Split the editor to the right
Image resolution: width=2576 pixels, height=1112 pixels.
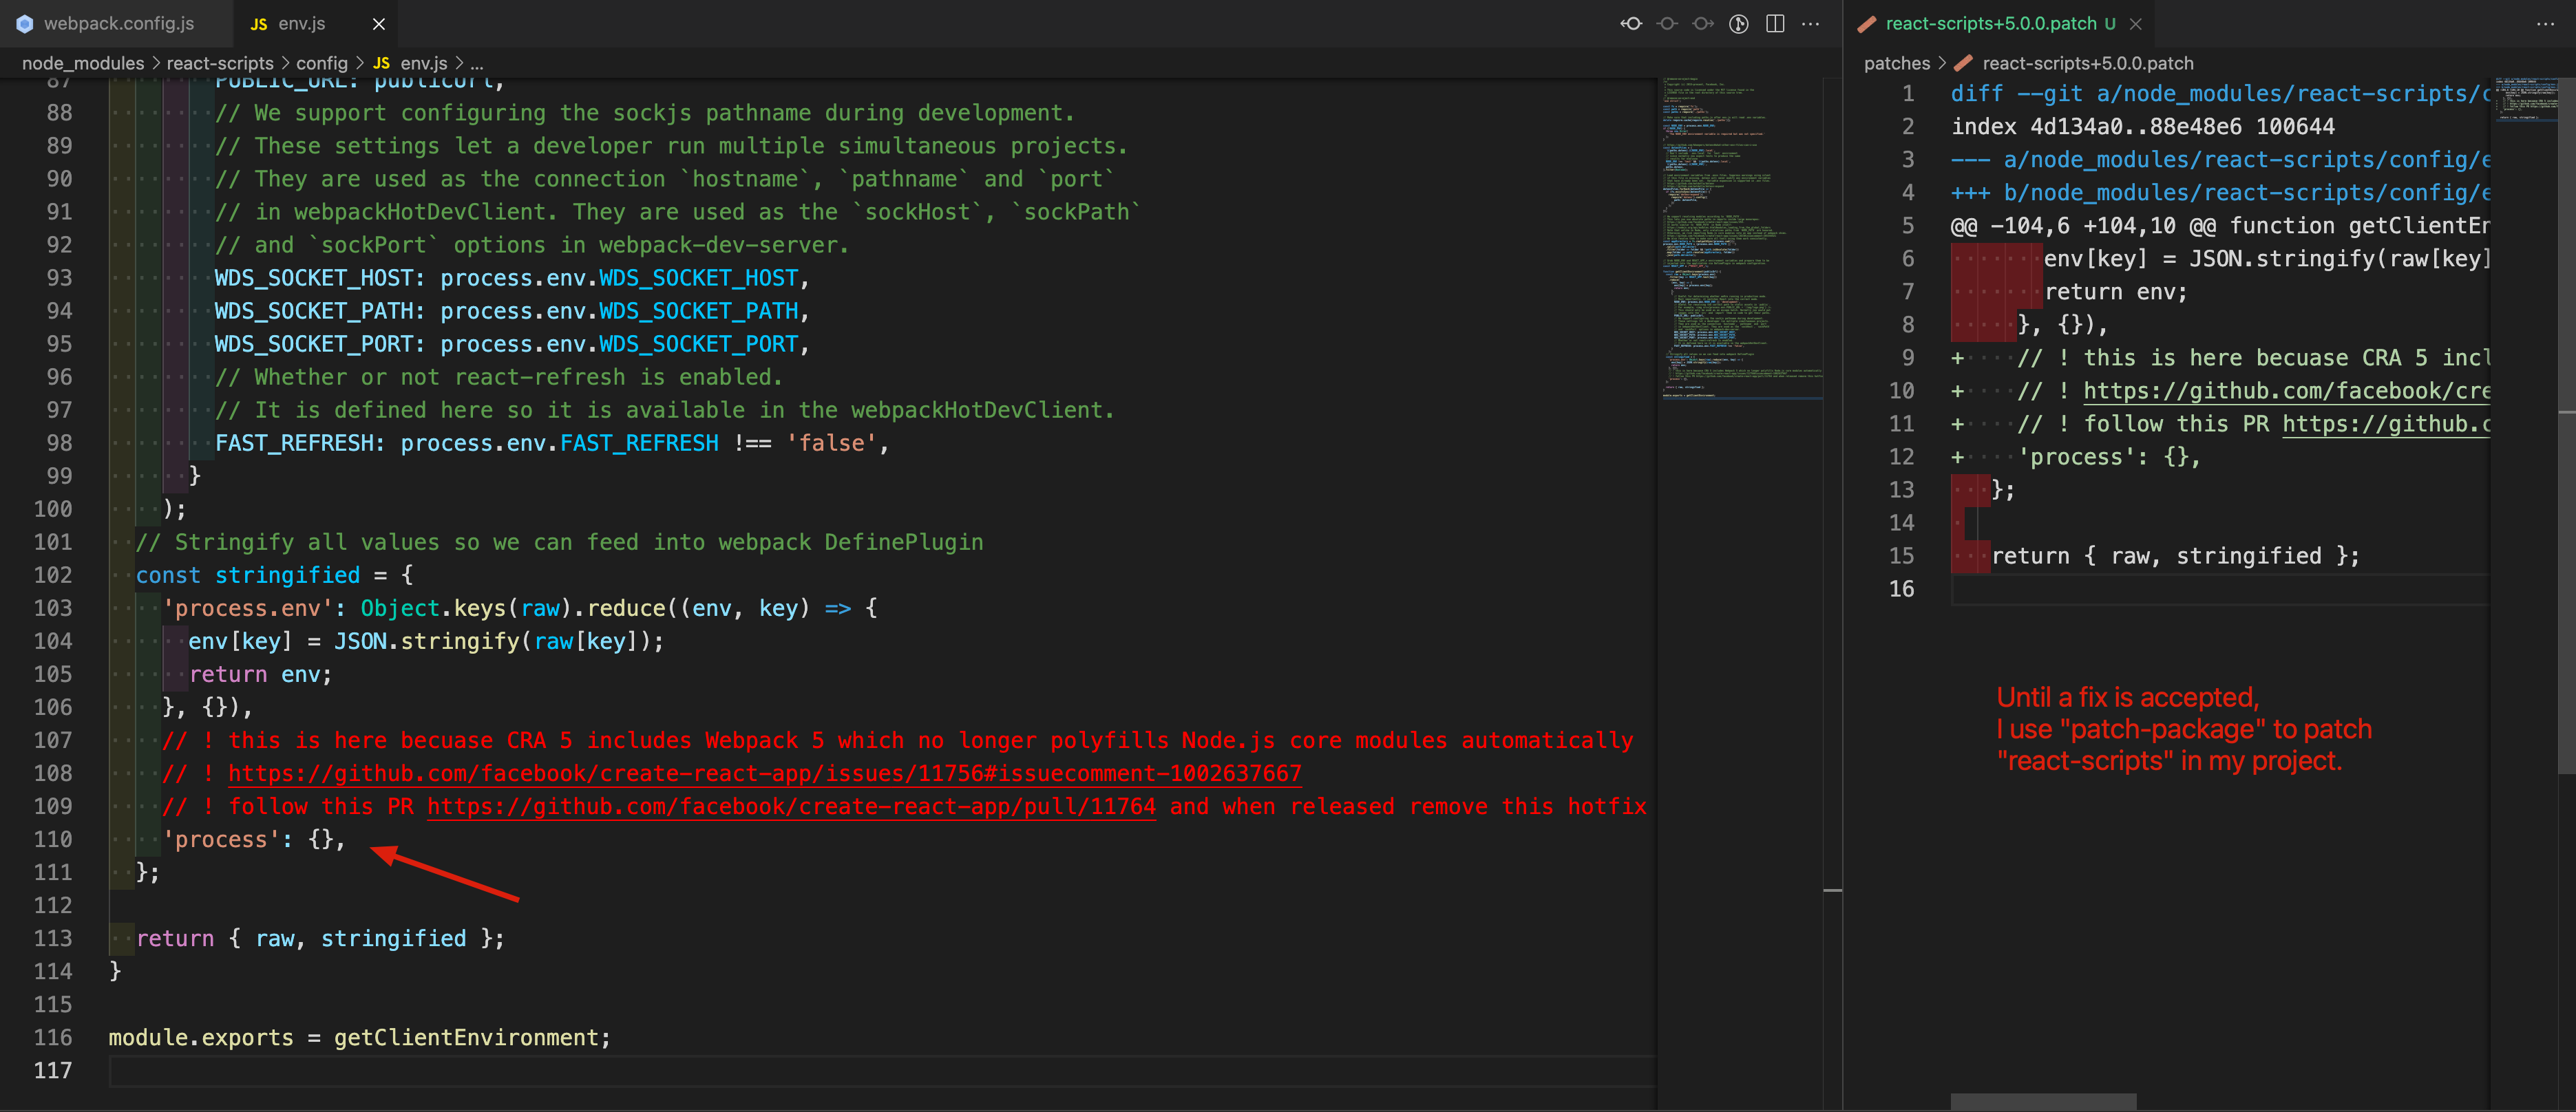point(1775,24)
